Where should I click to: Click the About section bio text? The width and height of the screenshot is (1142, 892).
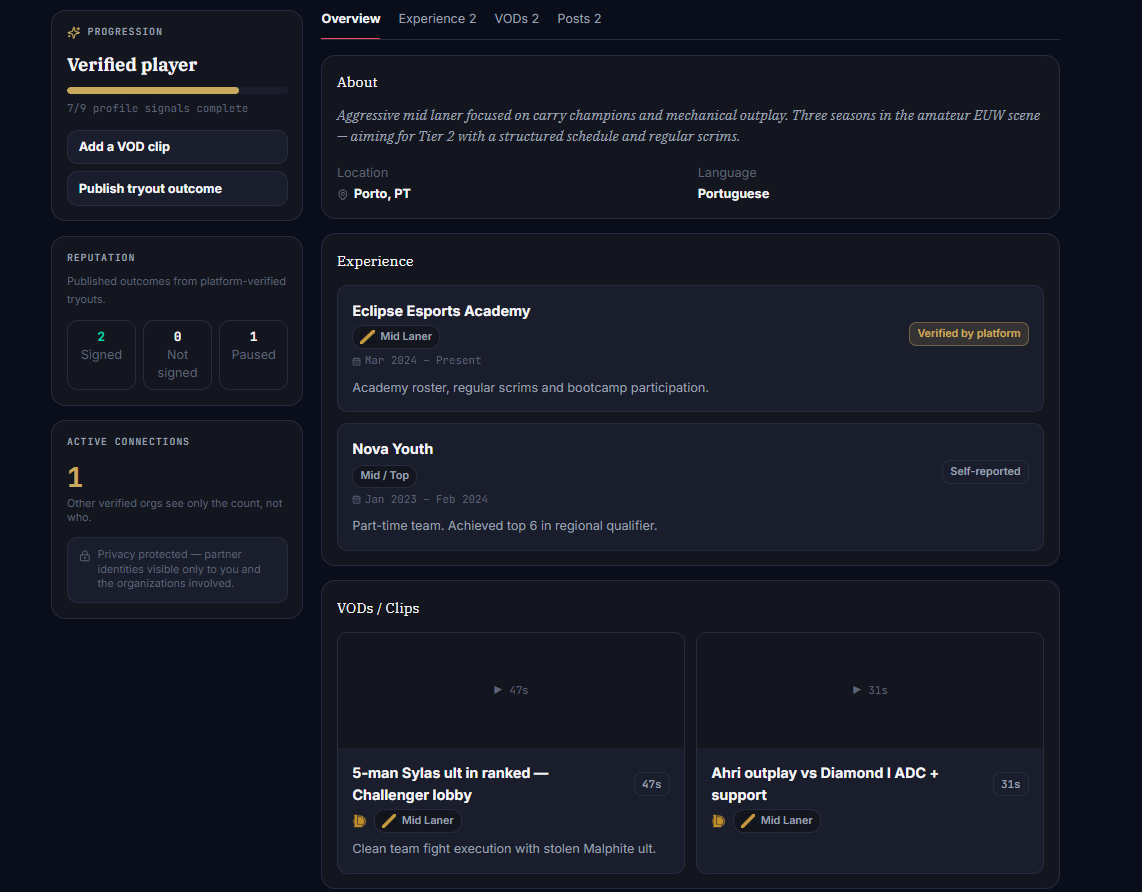(688, 126)
